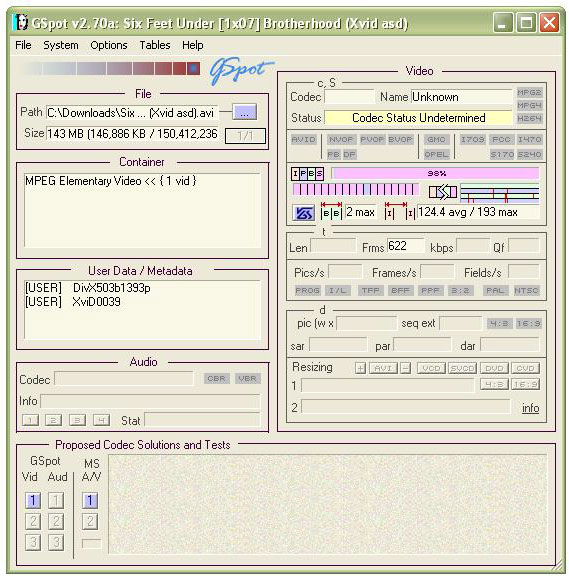Click the 1/1 file counter button
569x580 pixels.
245,136
